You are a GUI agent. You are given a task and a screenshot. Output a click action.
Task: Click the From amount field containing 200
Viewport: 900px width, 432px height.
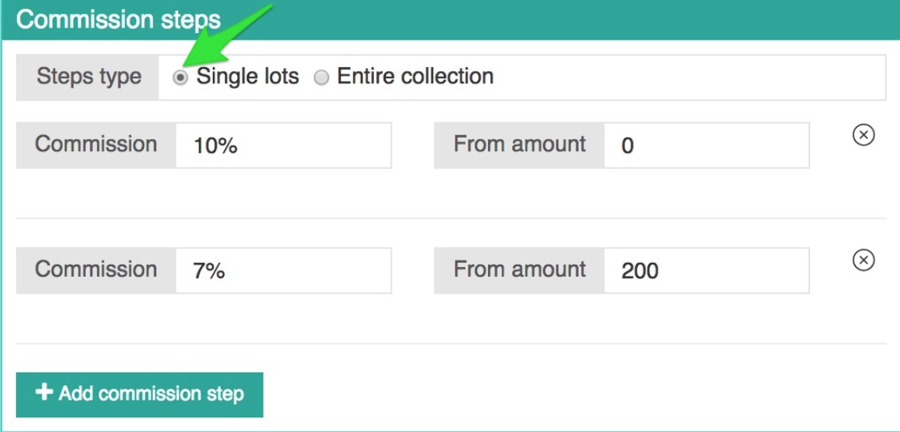point(706,270)
